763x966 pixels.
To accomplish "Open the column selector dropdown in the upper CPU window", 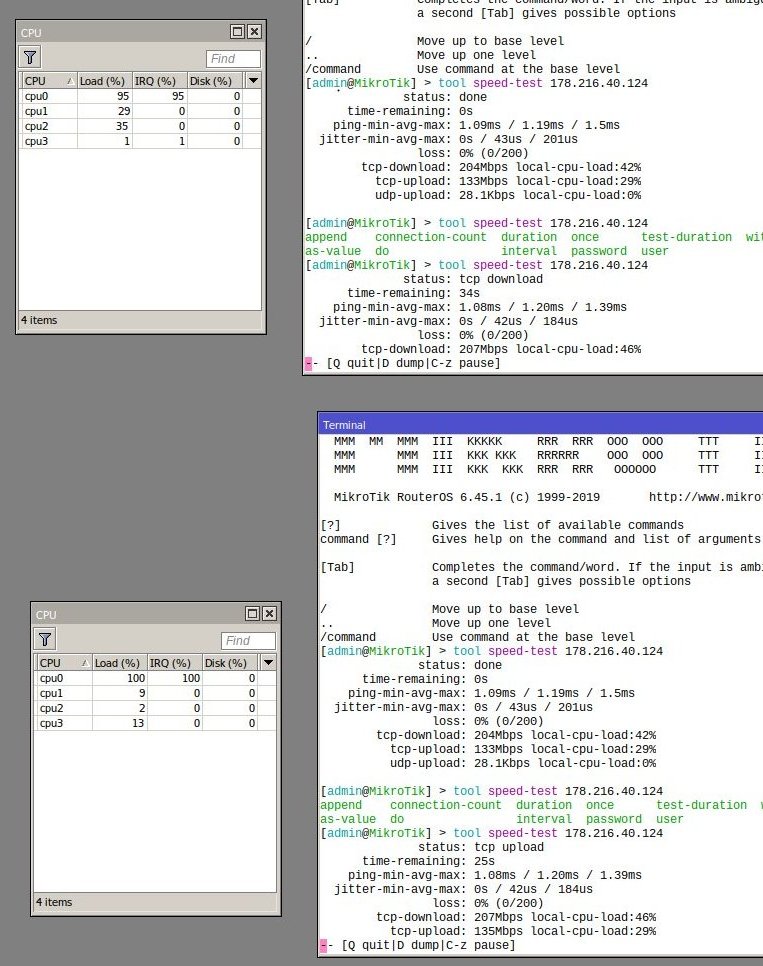I will pos(253,81).
